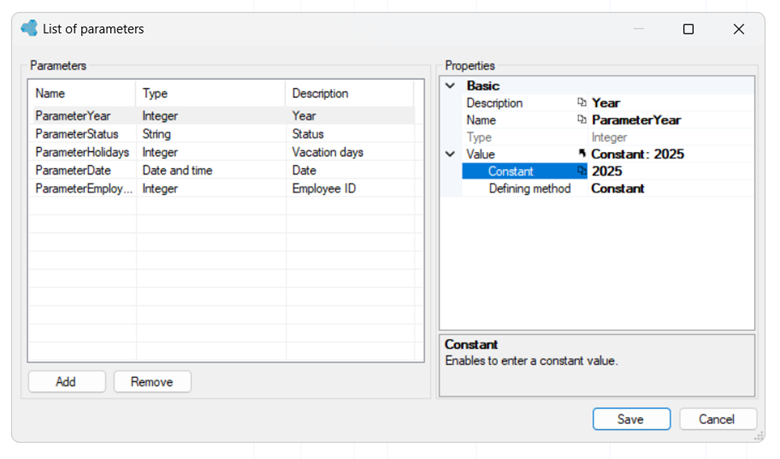
Task: Collapse the Value property node
Action: click(x=450, y=154)
